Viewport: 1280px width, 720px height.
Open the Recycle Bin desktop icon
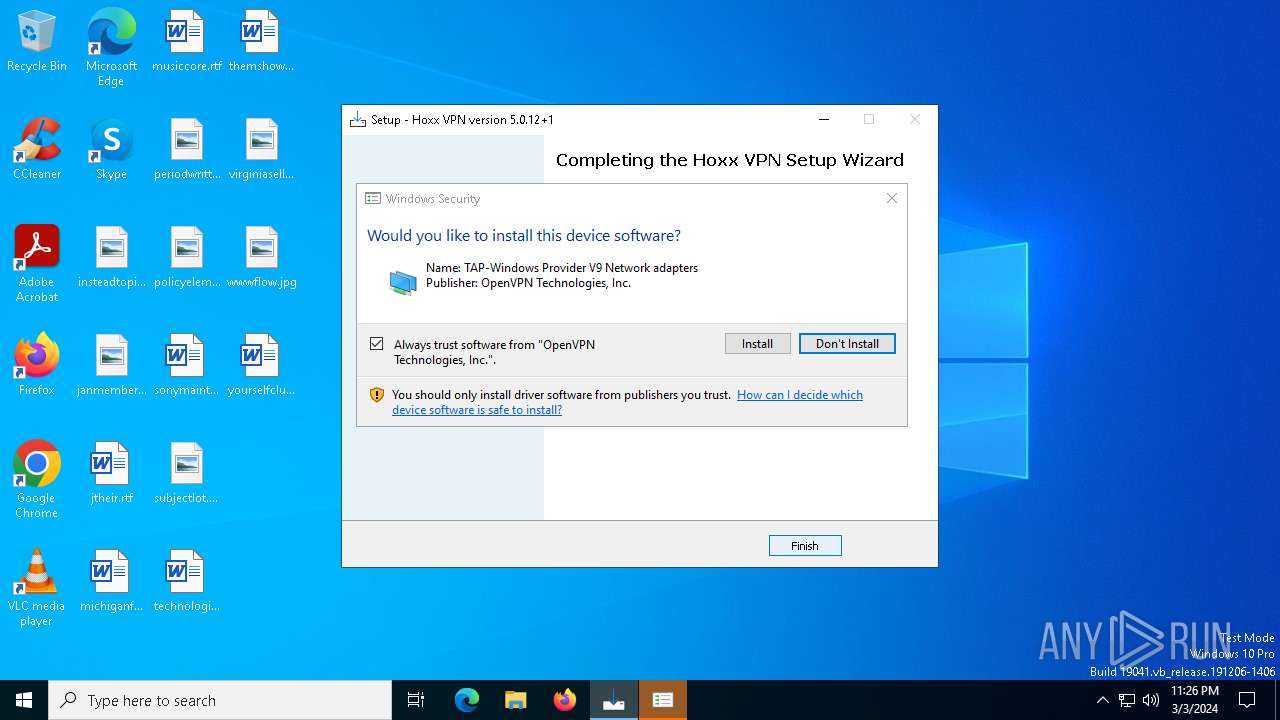[37, 42]
